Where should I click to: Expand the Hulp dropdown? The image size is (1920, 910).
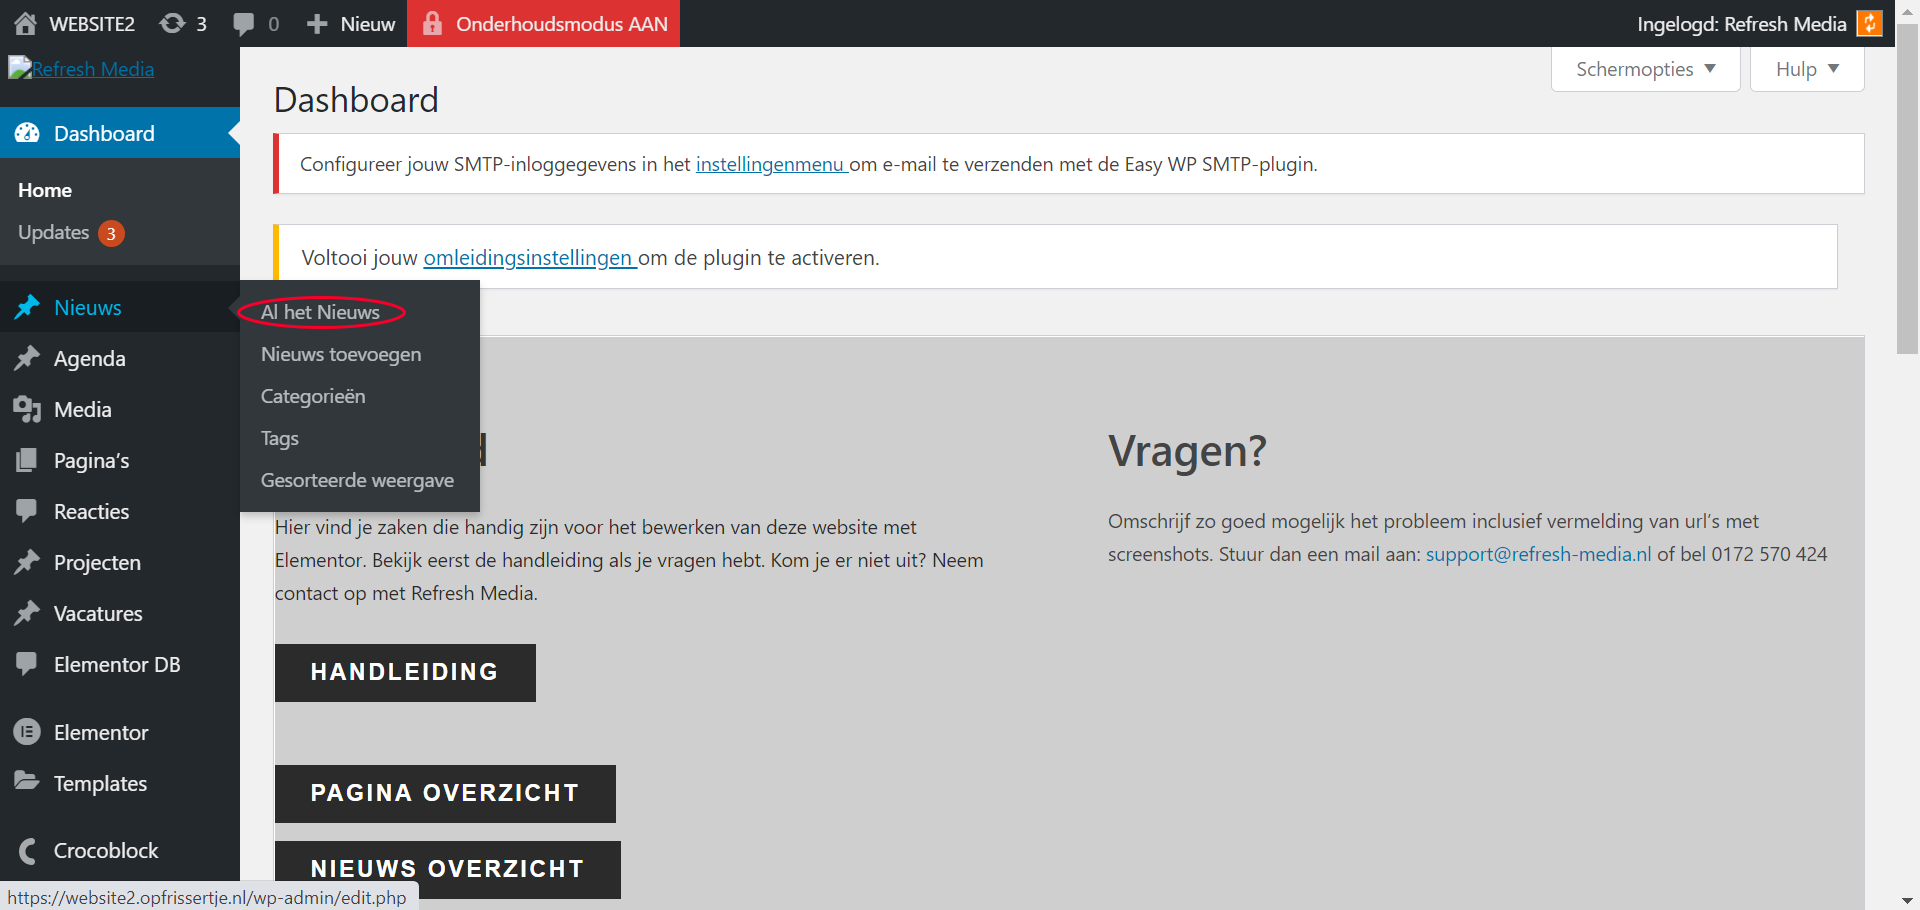coord(1806,69)
